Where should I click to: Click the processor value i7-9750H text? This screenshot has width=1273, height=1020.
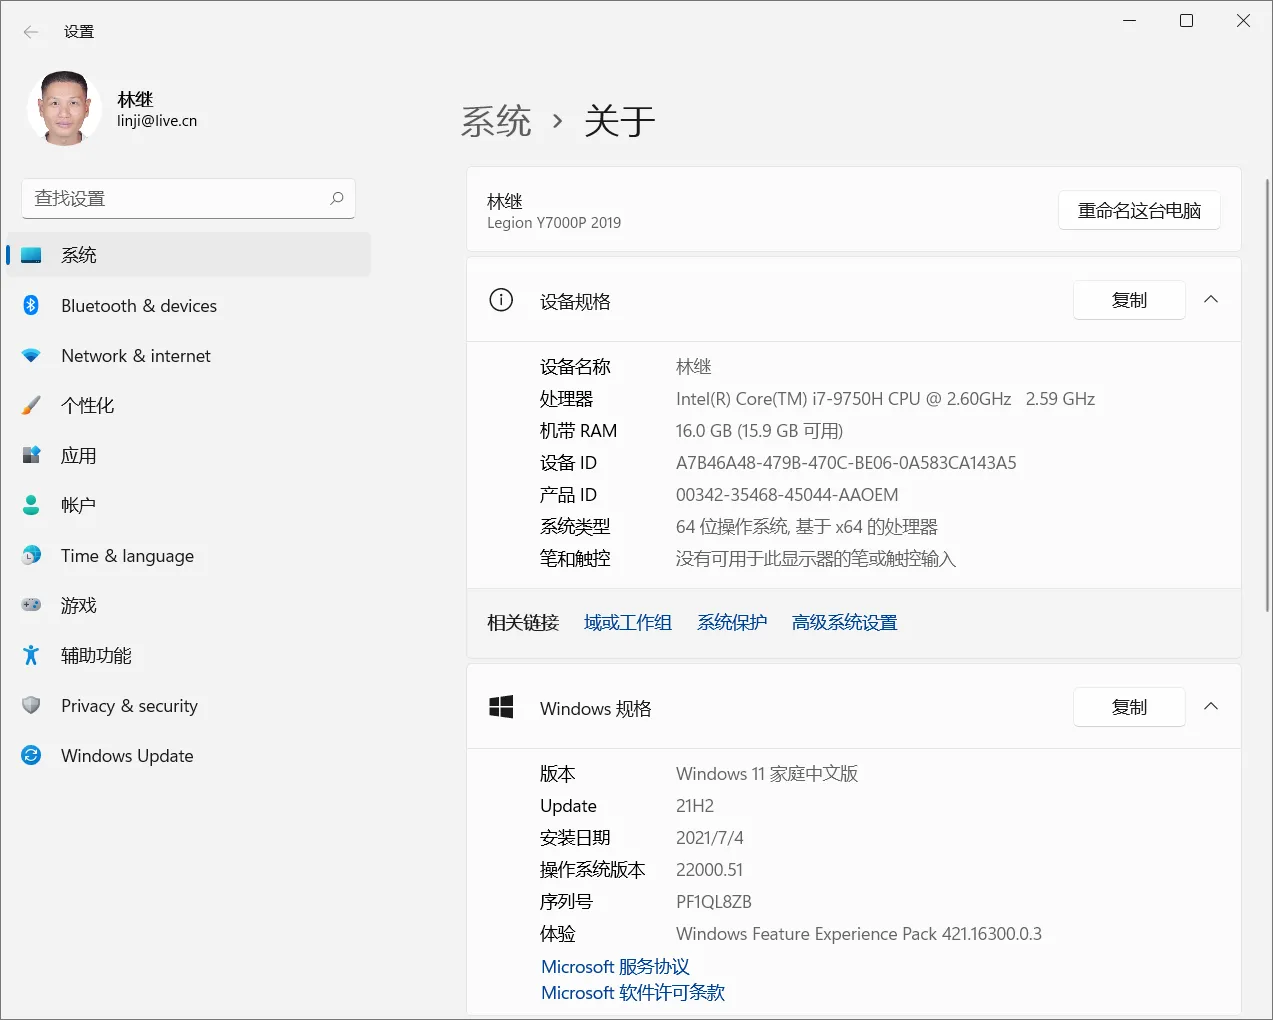(x=885, y=399)
